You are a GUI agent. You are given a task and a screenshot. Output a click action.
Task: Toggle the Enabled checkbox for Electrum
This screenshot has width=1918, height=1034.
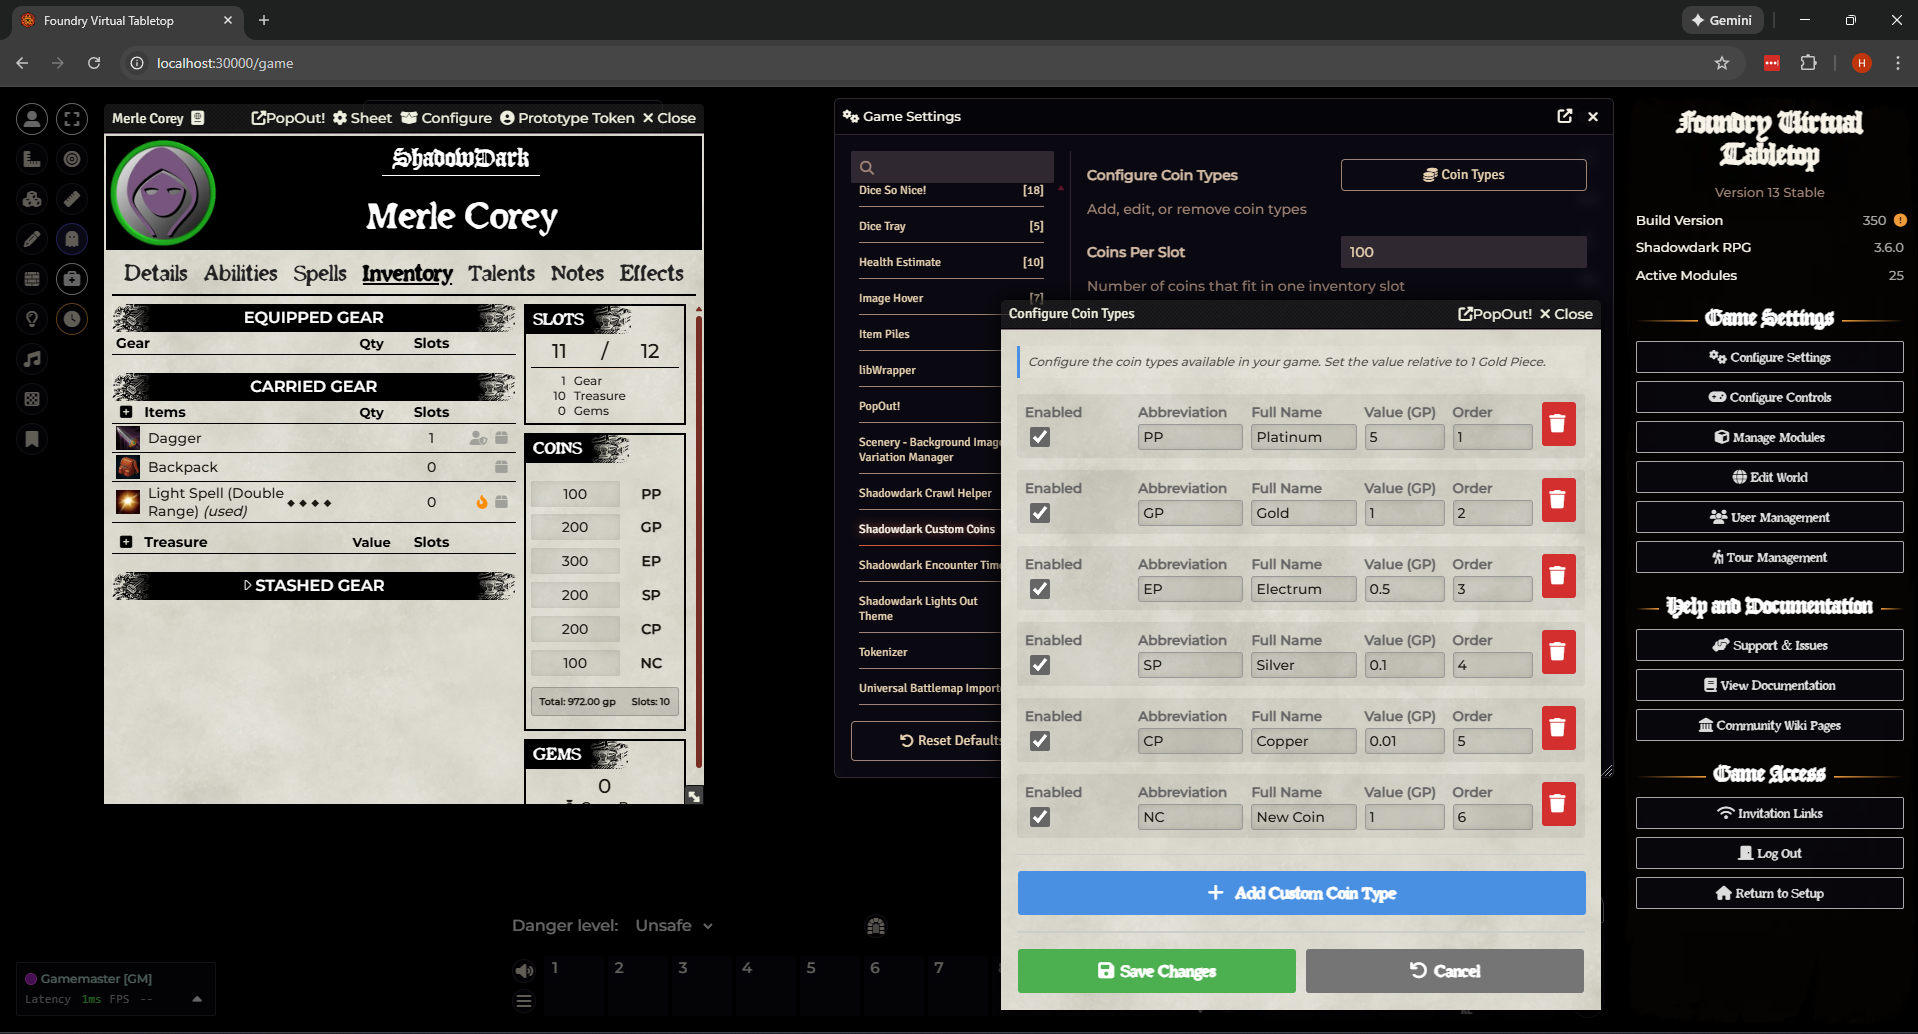click(1040, 589)
